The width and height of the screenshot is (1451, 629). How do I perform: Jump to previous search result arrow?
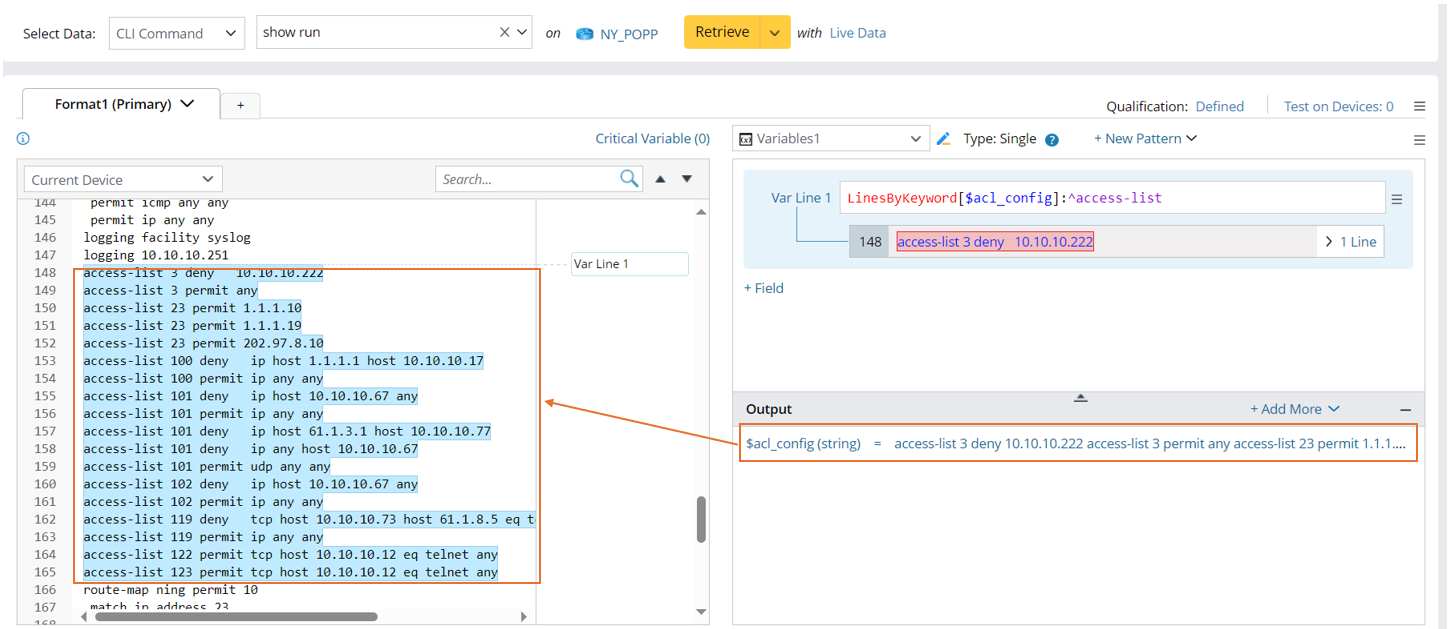tap(660, 179)
